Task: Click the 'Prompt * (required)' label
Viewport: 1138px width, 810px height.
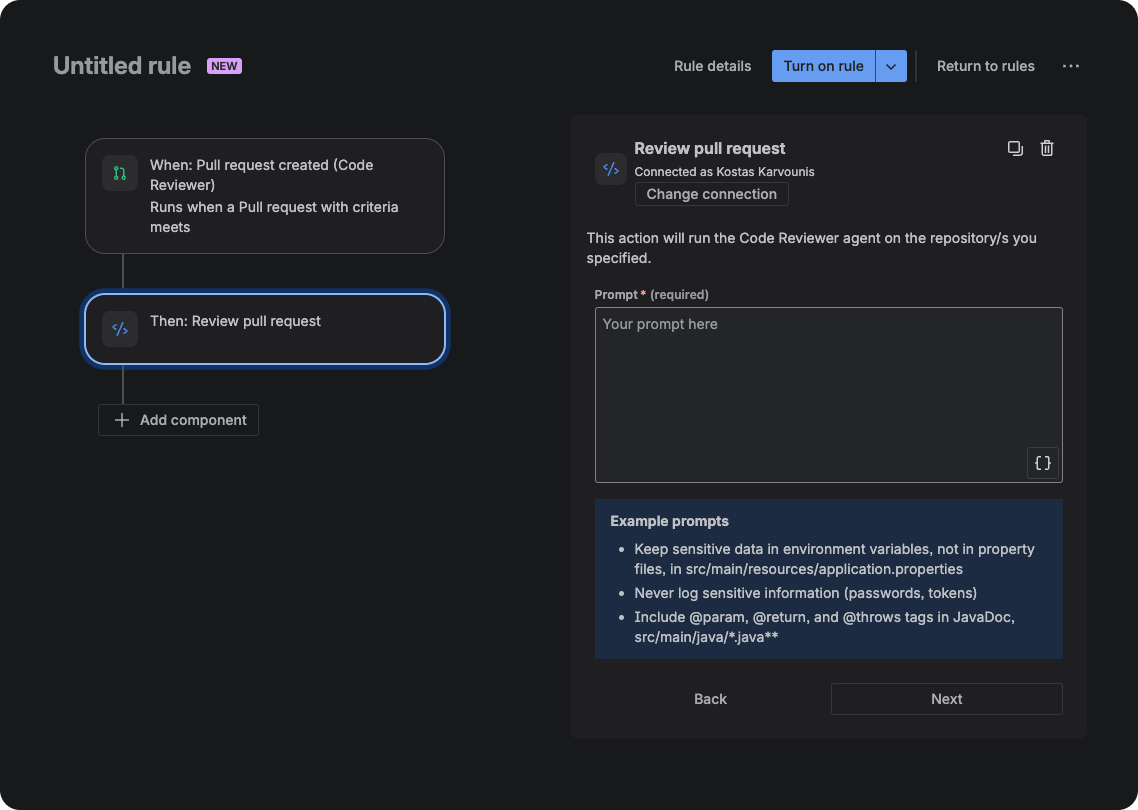Action: [652, 295]
